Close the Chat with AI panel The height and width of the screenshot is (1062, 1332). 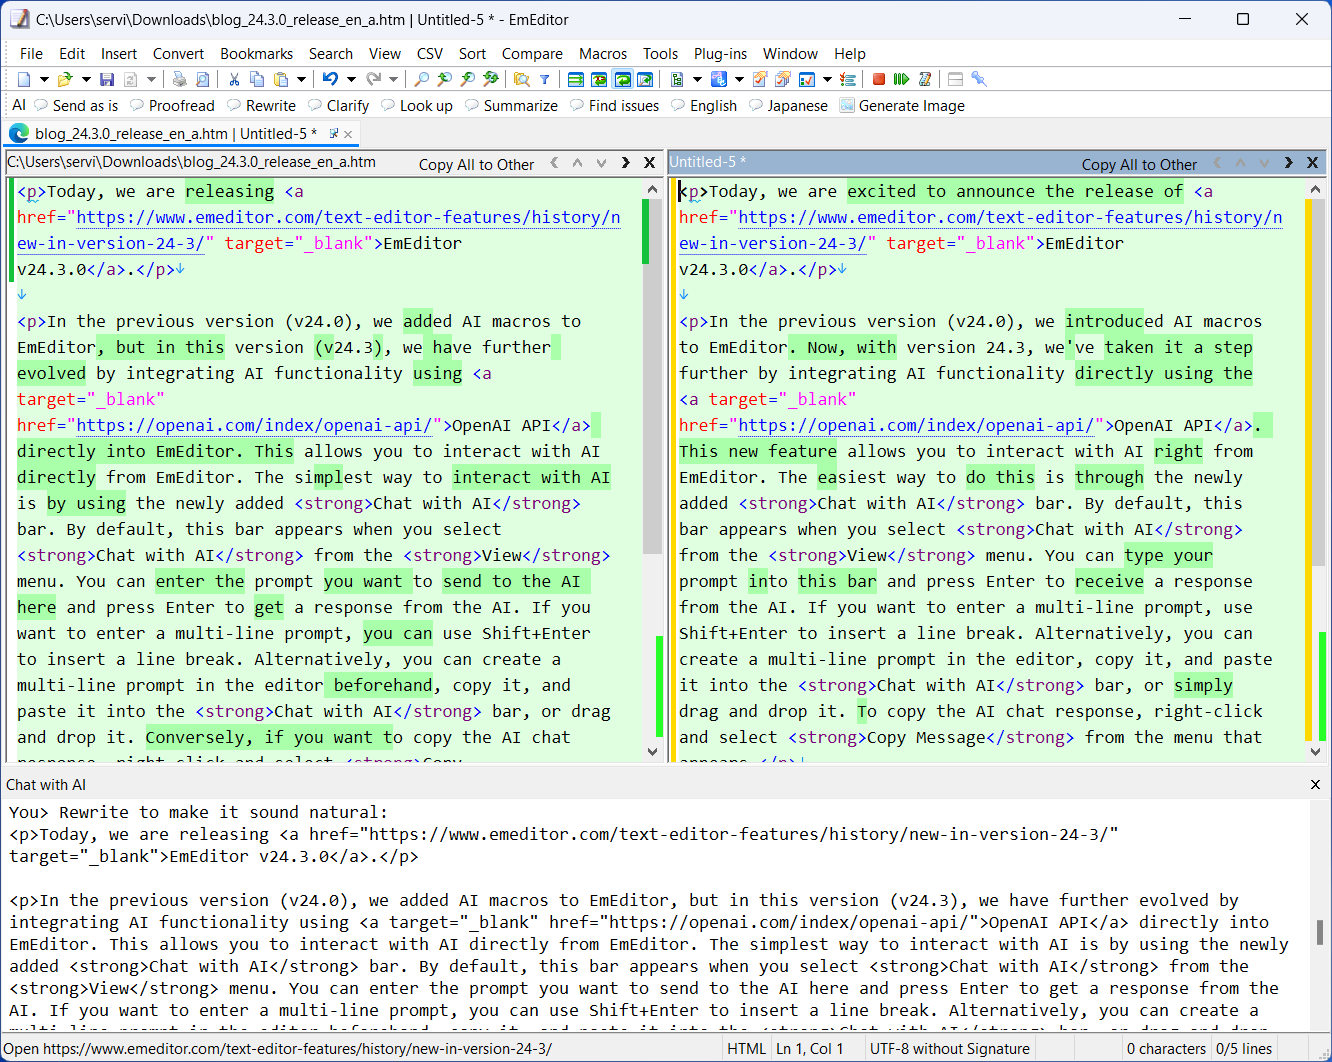click(1315, 785)
